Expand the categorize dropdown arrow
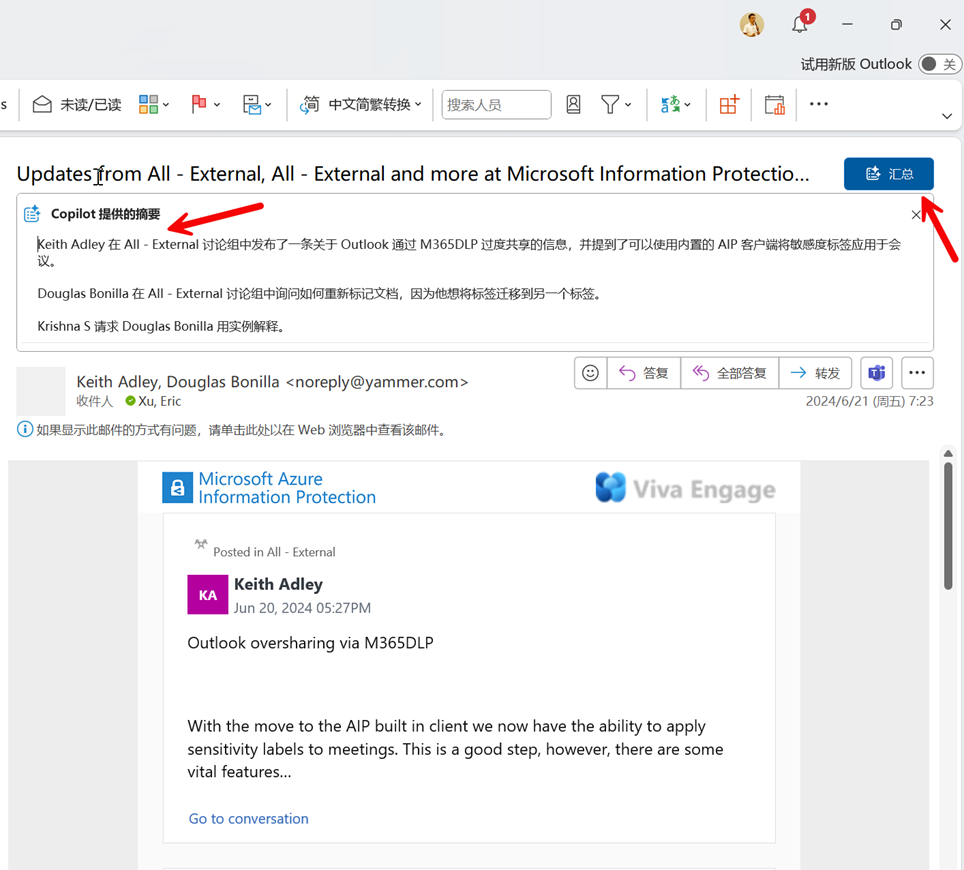The width and height of the screenshot is (964, 870). click(166, 105)
